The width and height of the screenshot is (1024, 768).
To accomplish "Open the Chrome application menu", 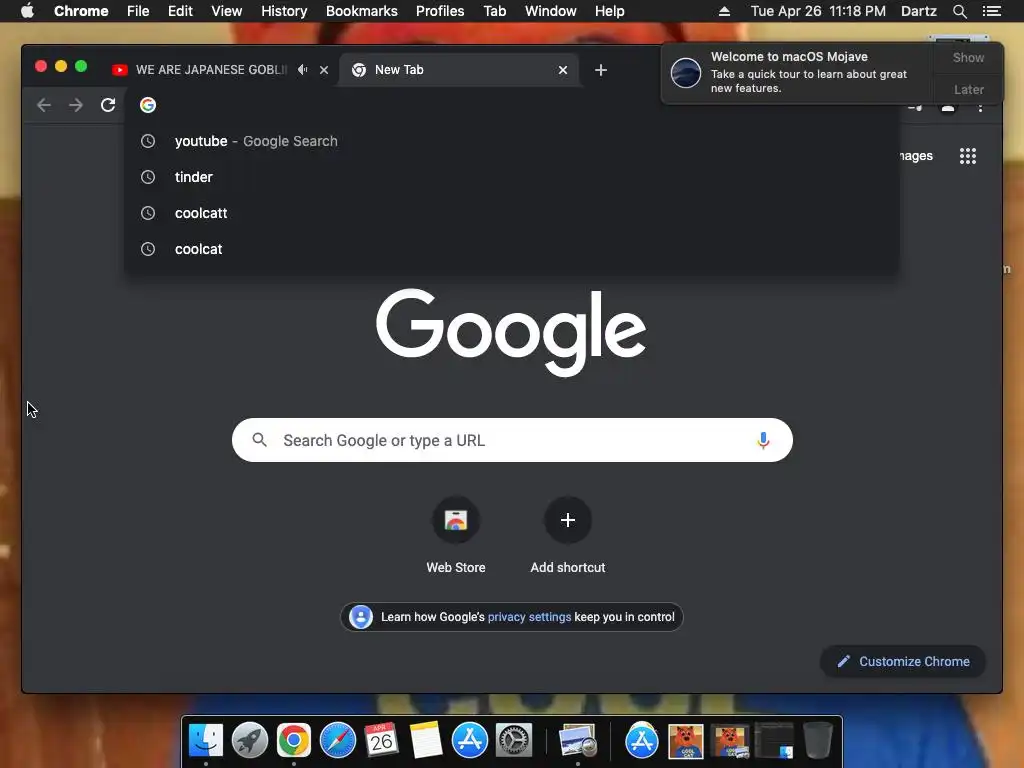I will click(81, 11).
